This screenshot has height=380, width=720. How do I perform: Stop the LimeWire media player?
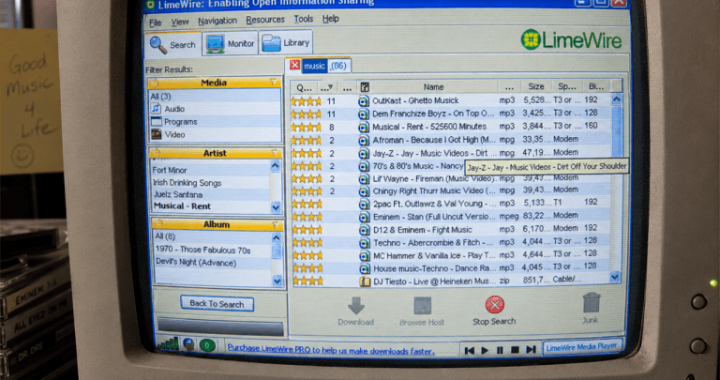(515, 350)
